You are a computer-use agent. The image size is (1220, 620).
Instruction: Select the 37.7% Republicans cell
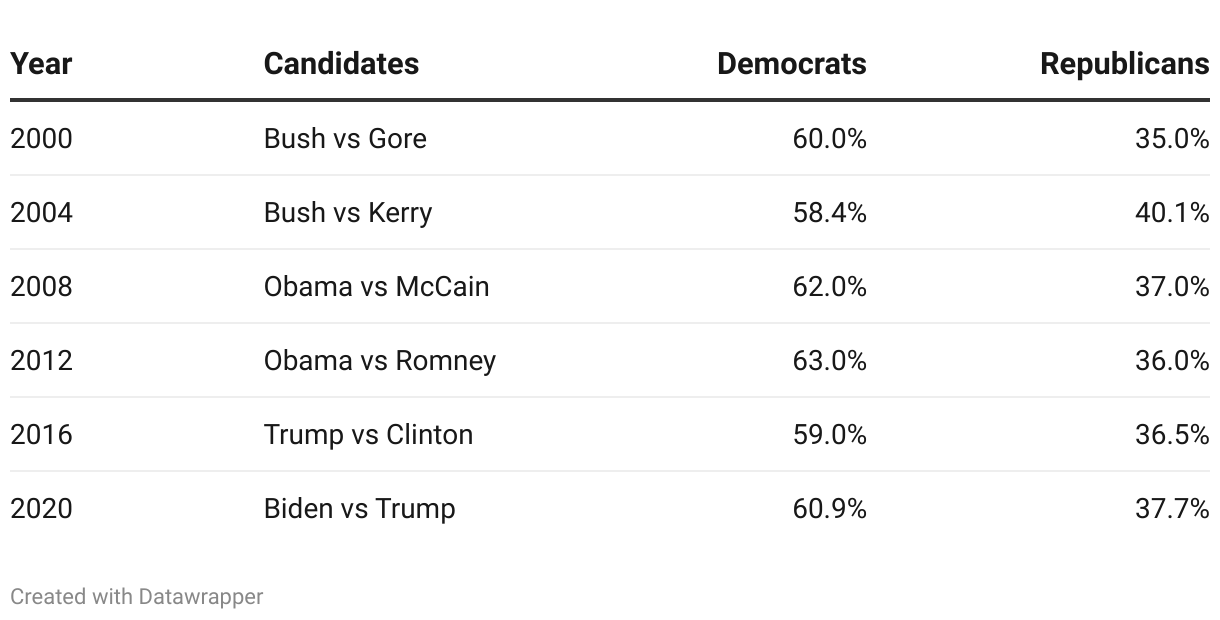pos(1172,508)
